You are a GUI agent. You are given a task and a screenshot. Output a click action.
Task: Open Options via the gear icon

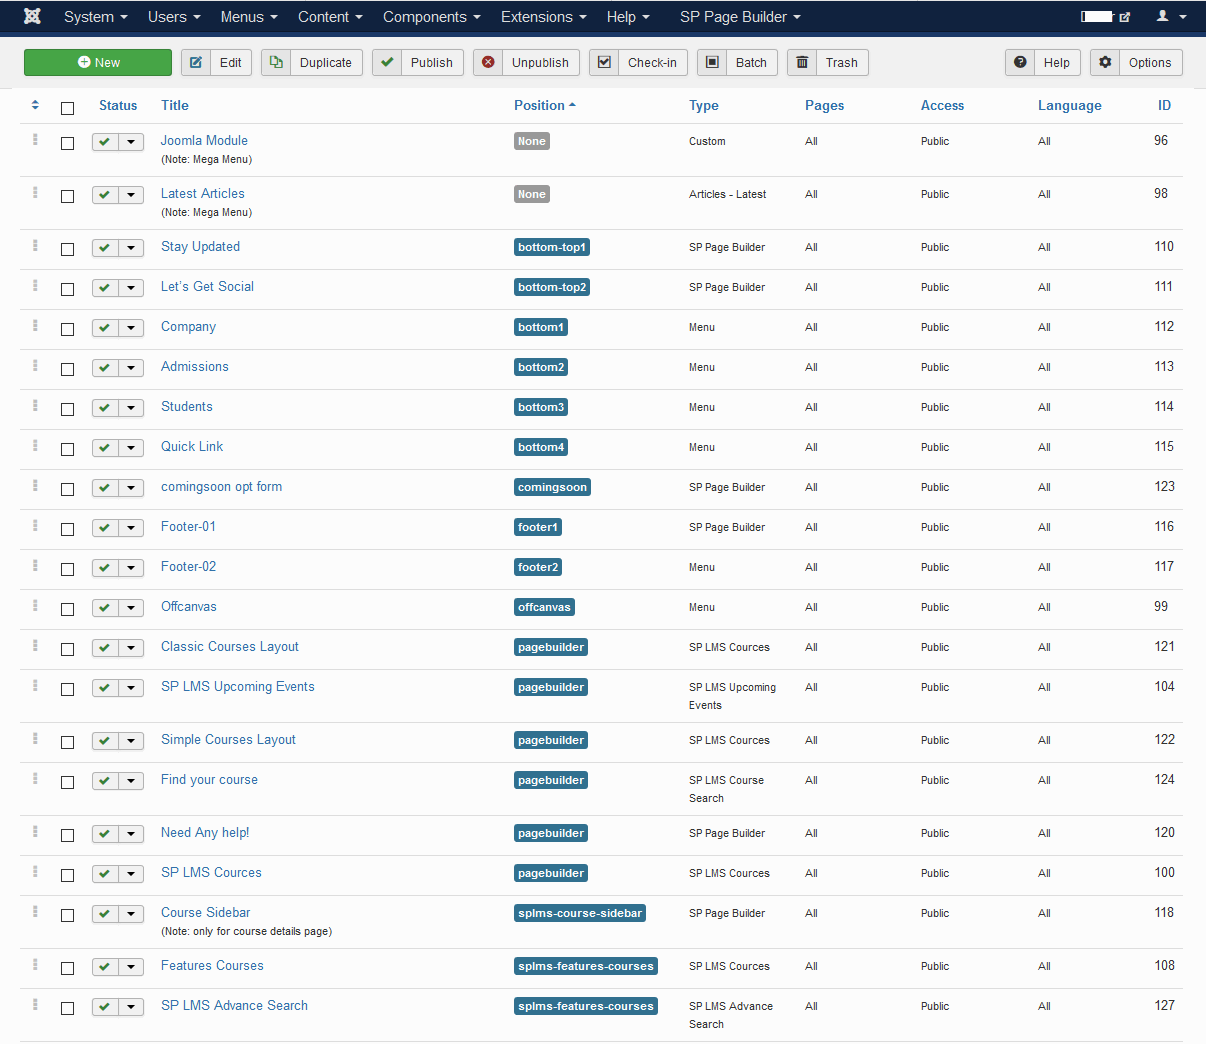1105,62
